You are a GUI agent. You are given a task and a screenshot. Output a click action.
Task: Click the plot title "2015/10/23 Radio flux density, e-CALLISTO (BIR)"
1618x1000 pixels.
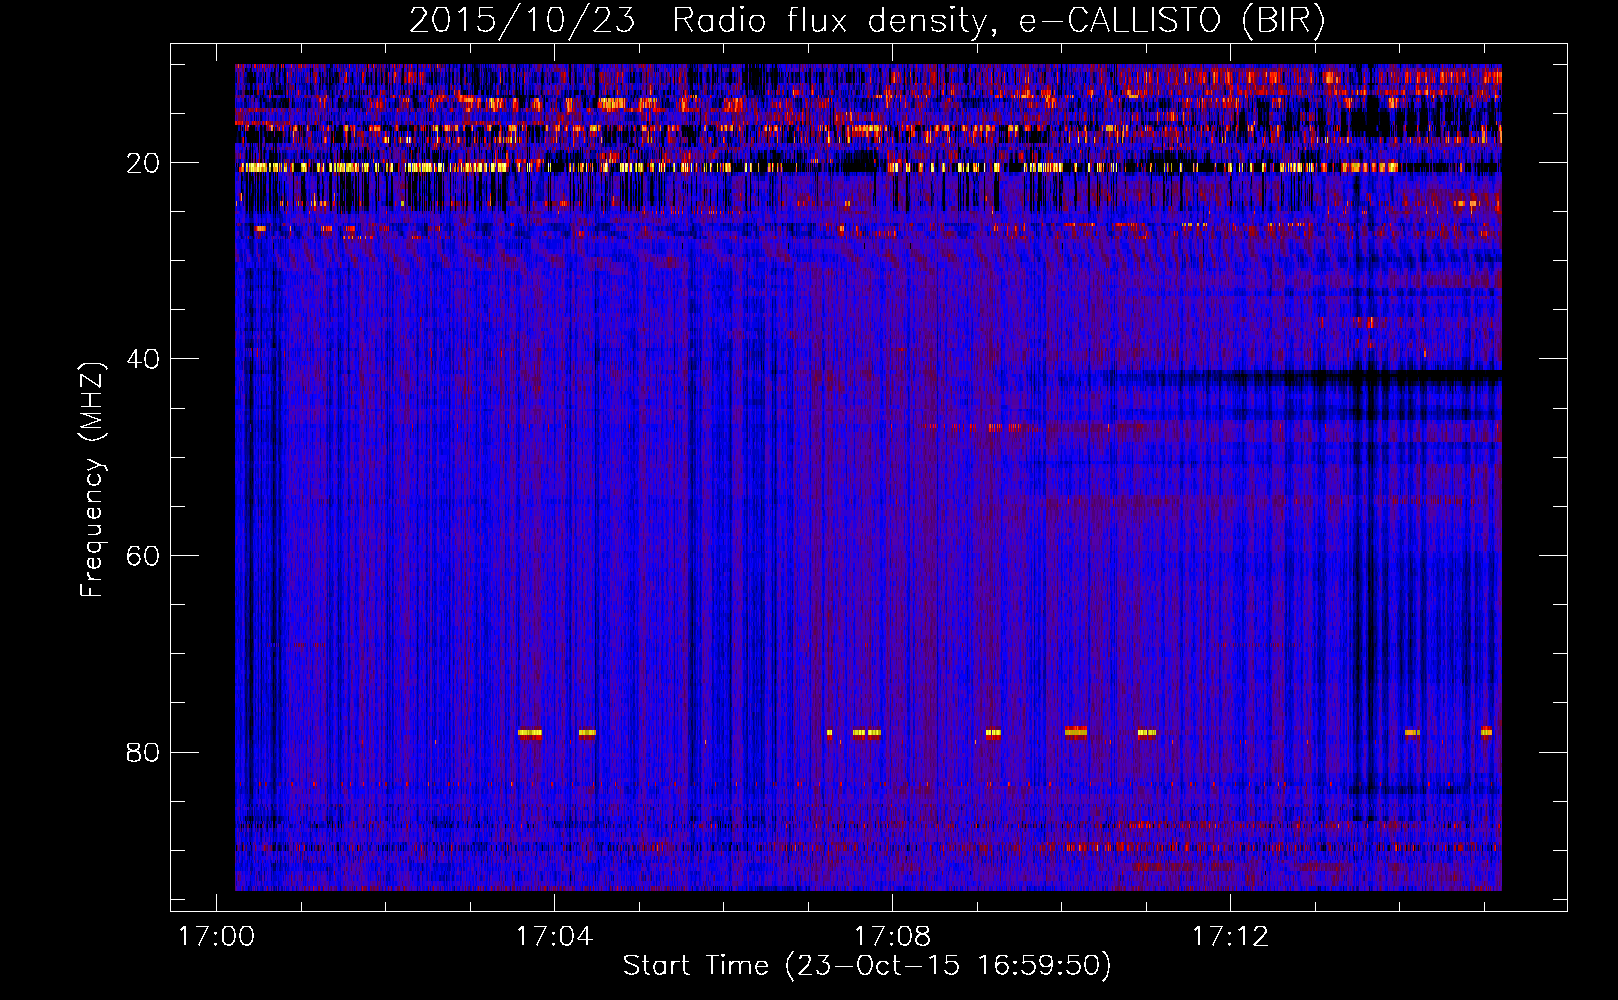(867, 20)
